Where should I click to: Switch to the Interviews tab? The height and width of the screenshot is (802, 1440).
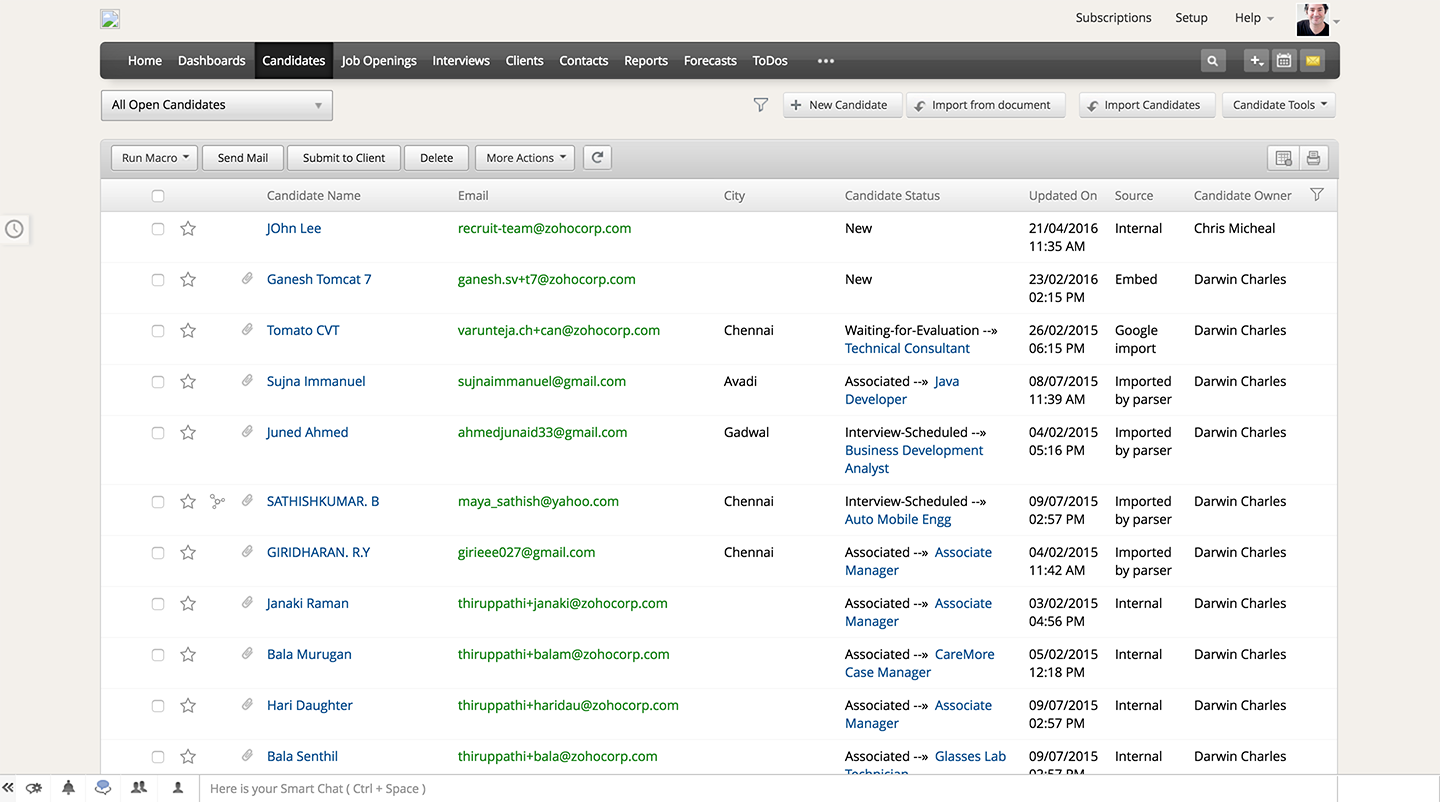461,61
